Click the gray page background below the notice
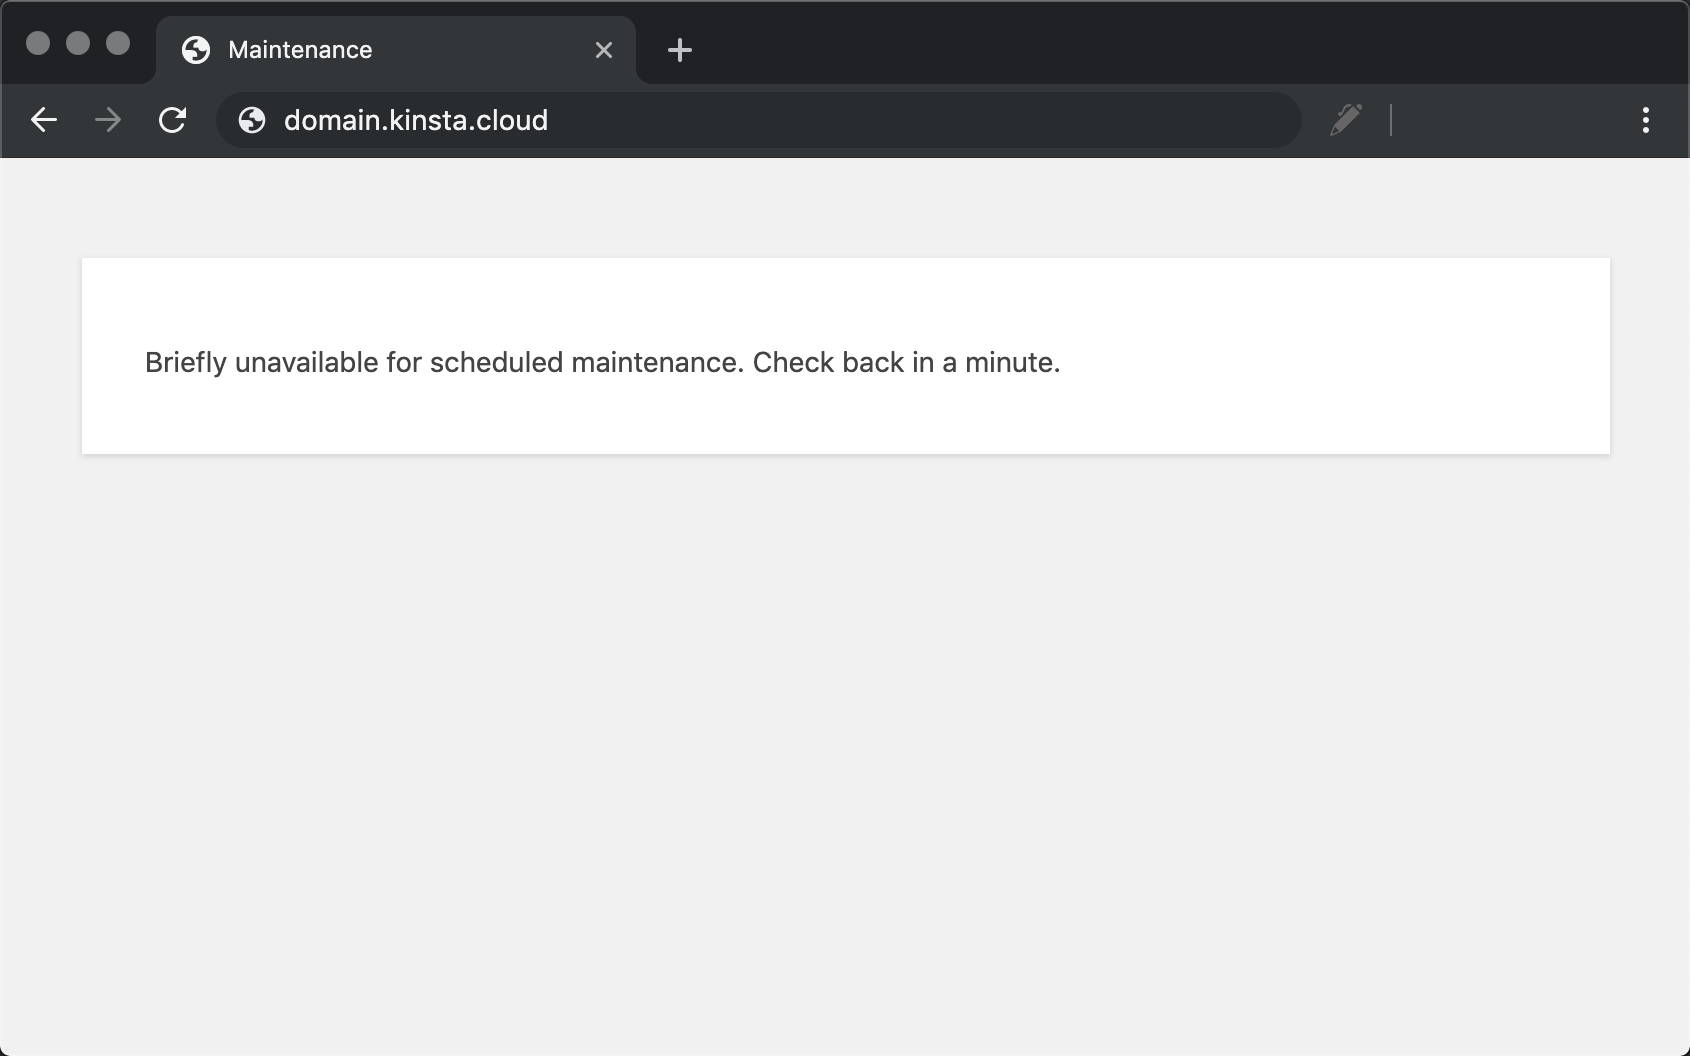The height and width of the screenshot is (1056, 1690). point(845,750)
